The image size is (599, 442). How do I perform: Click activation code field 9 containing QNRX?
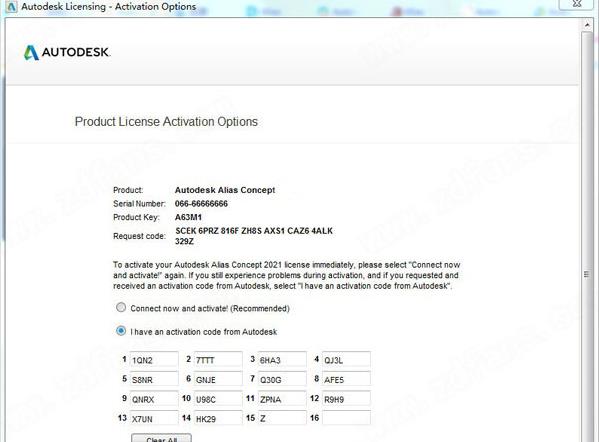point(154,399)
